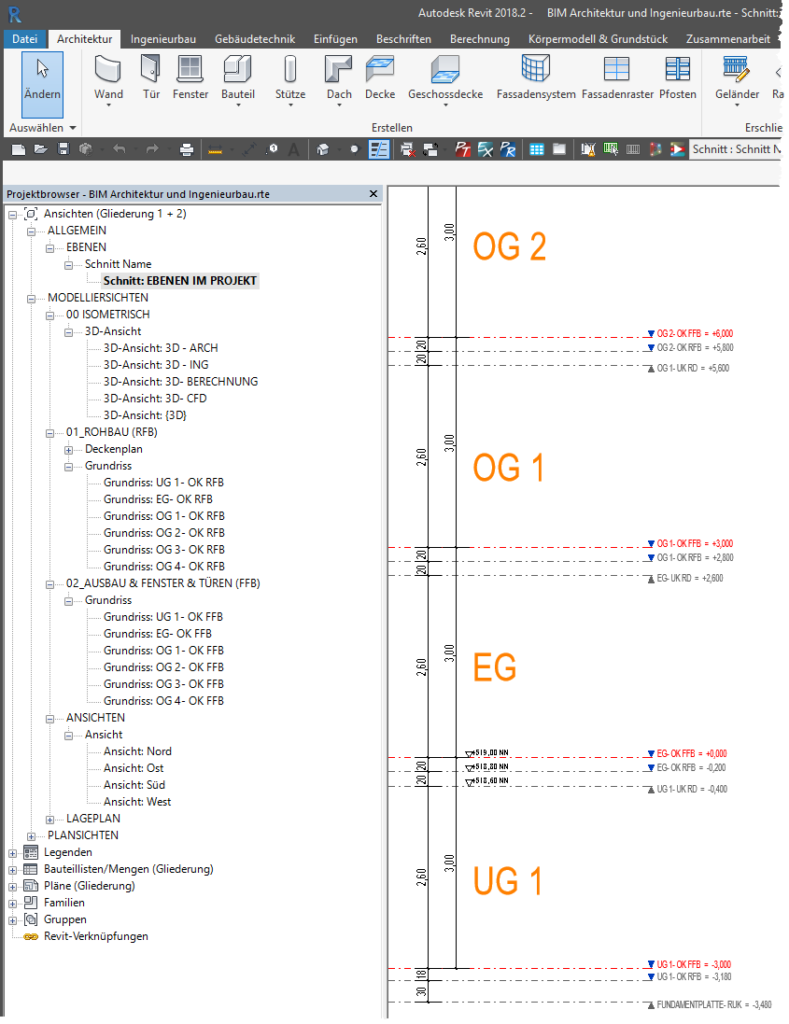789x1024 pixels.
Task: Click the Ändern modify arrow tool
Action: 42,78
